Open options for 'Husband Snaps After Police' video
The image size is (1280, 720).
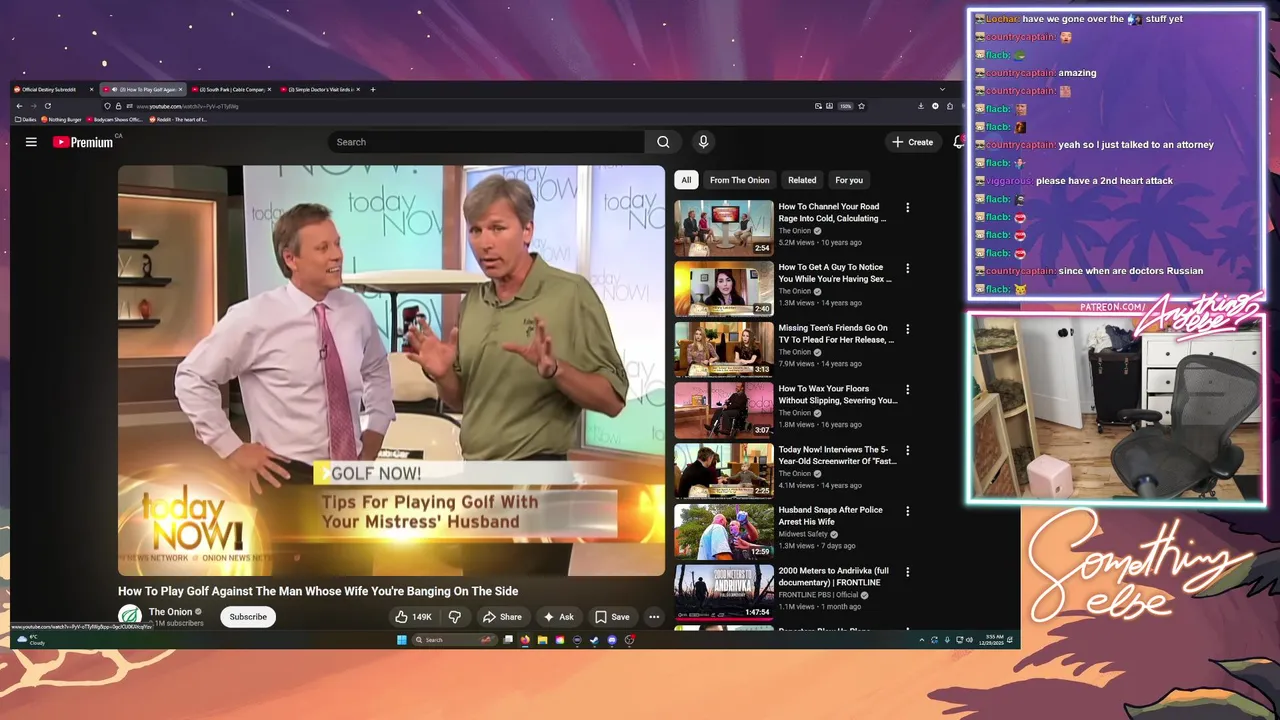point(908,511)
